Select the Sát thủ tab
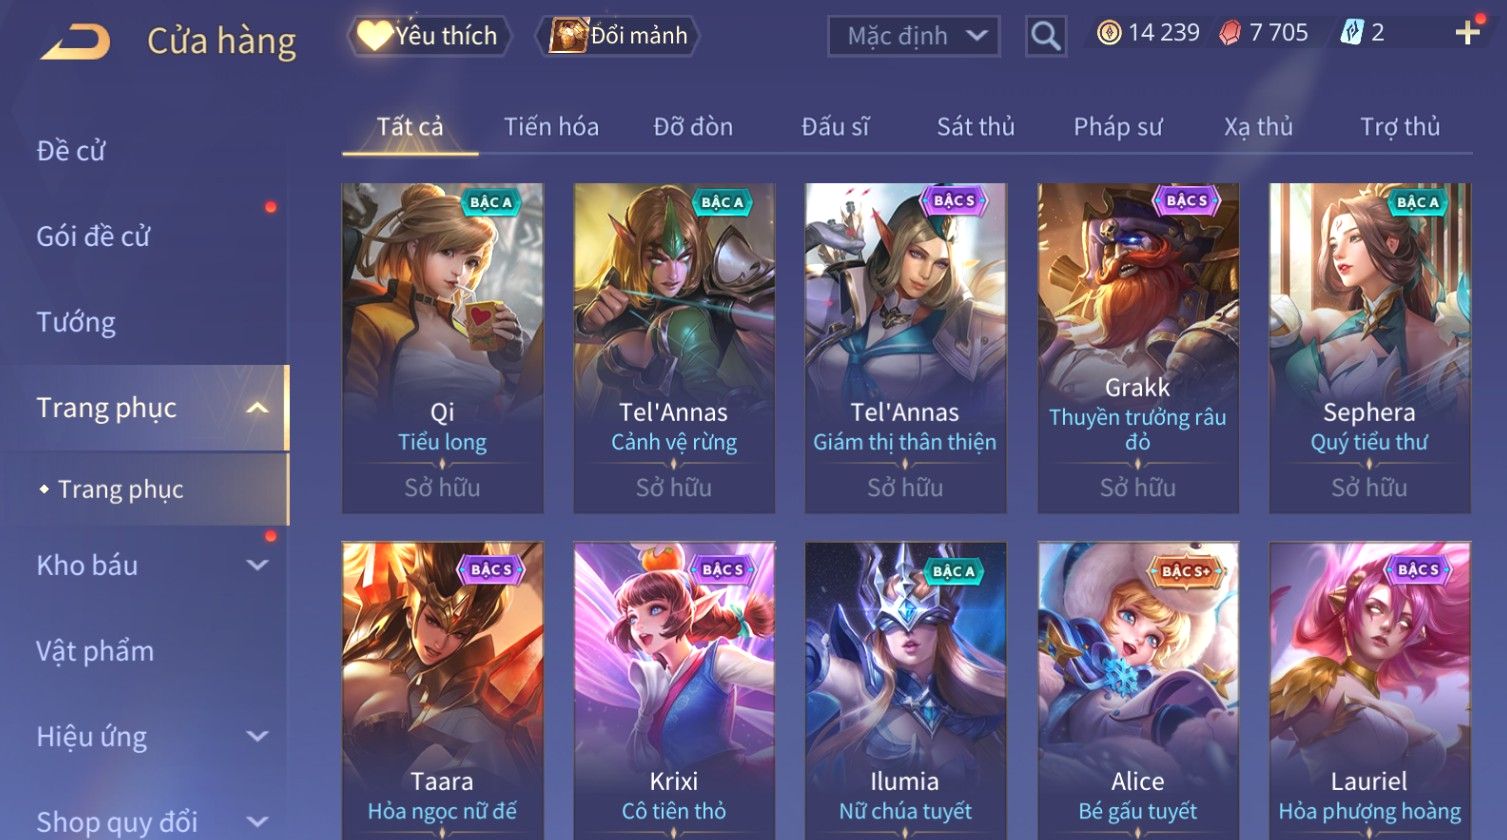1507x840 pixels. tap(975, 127)
